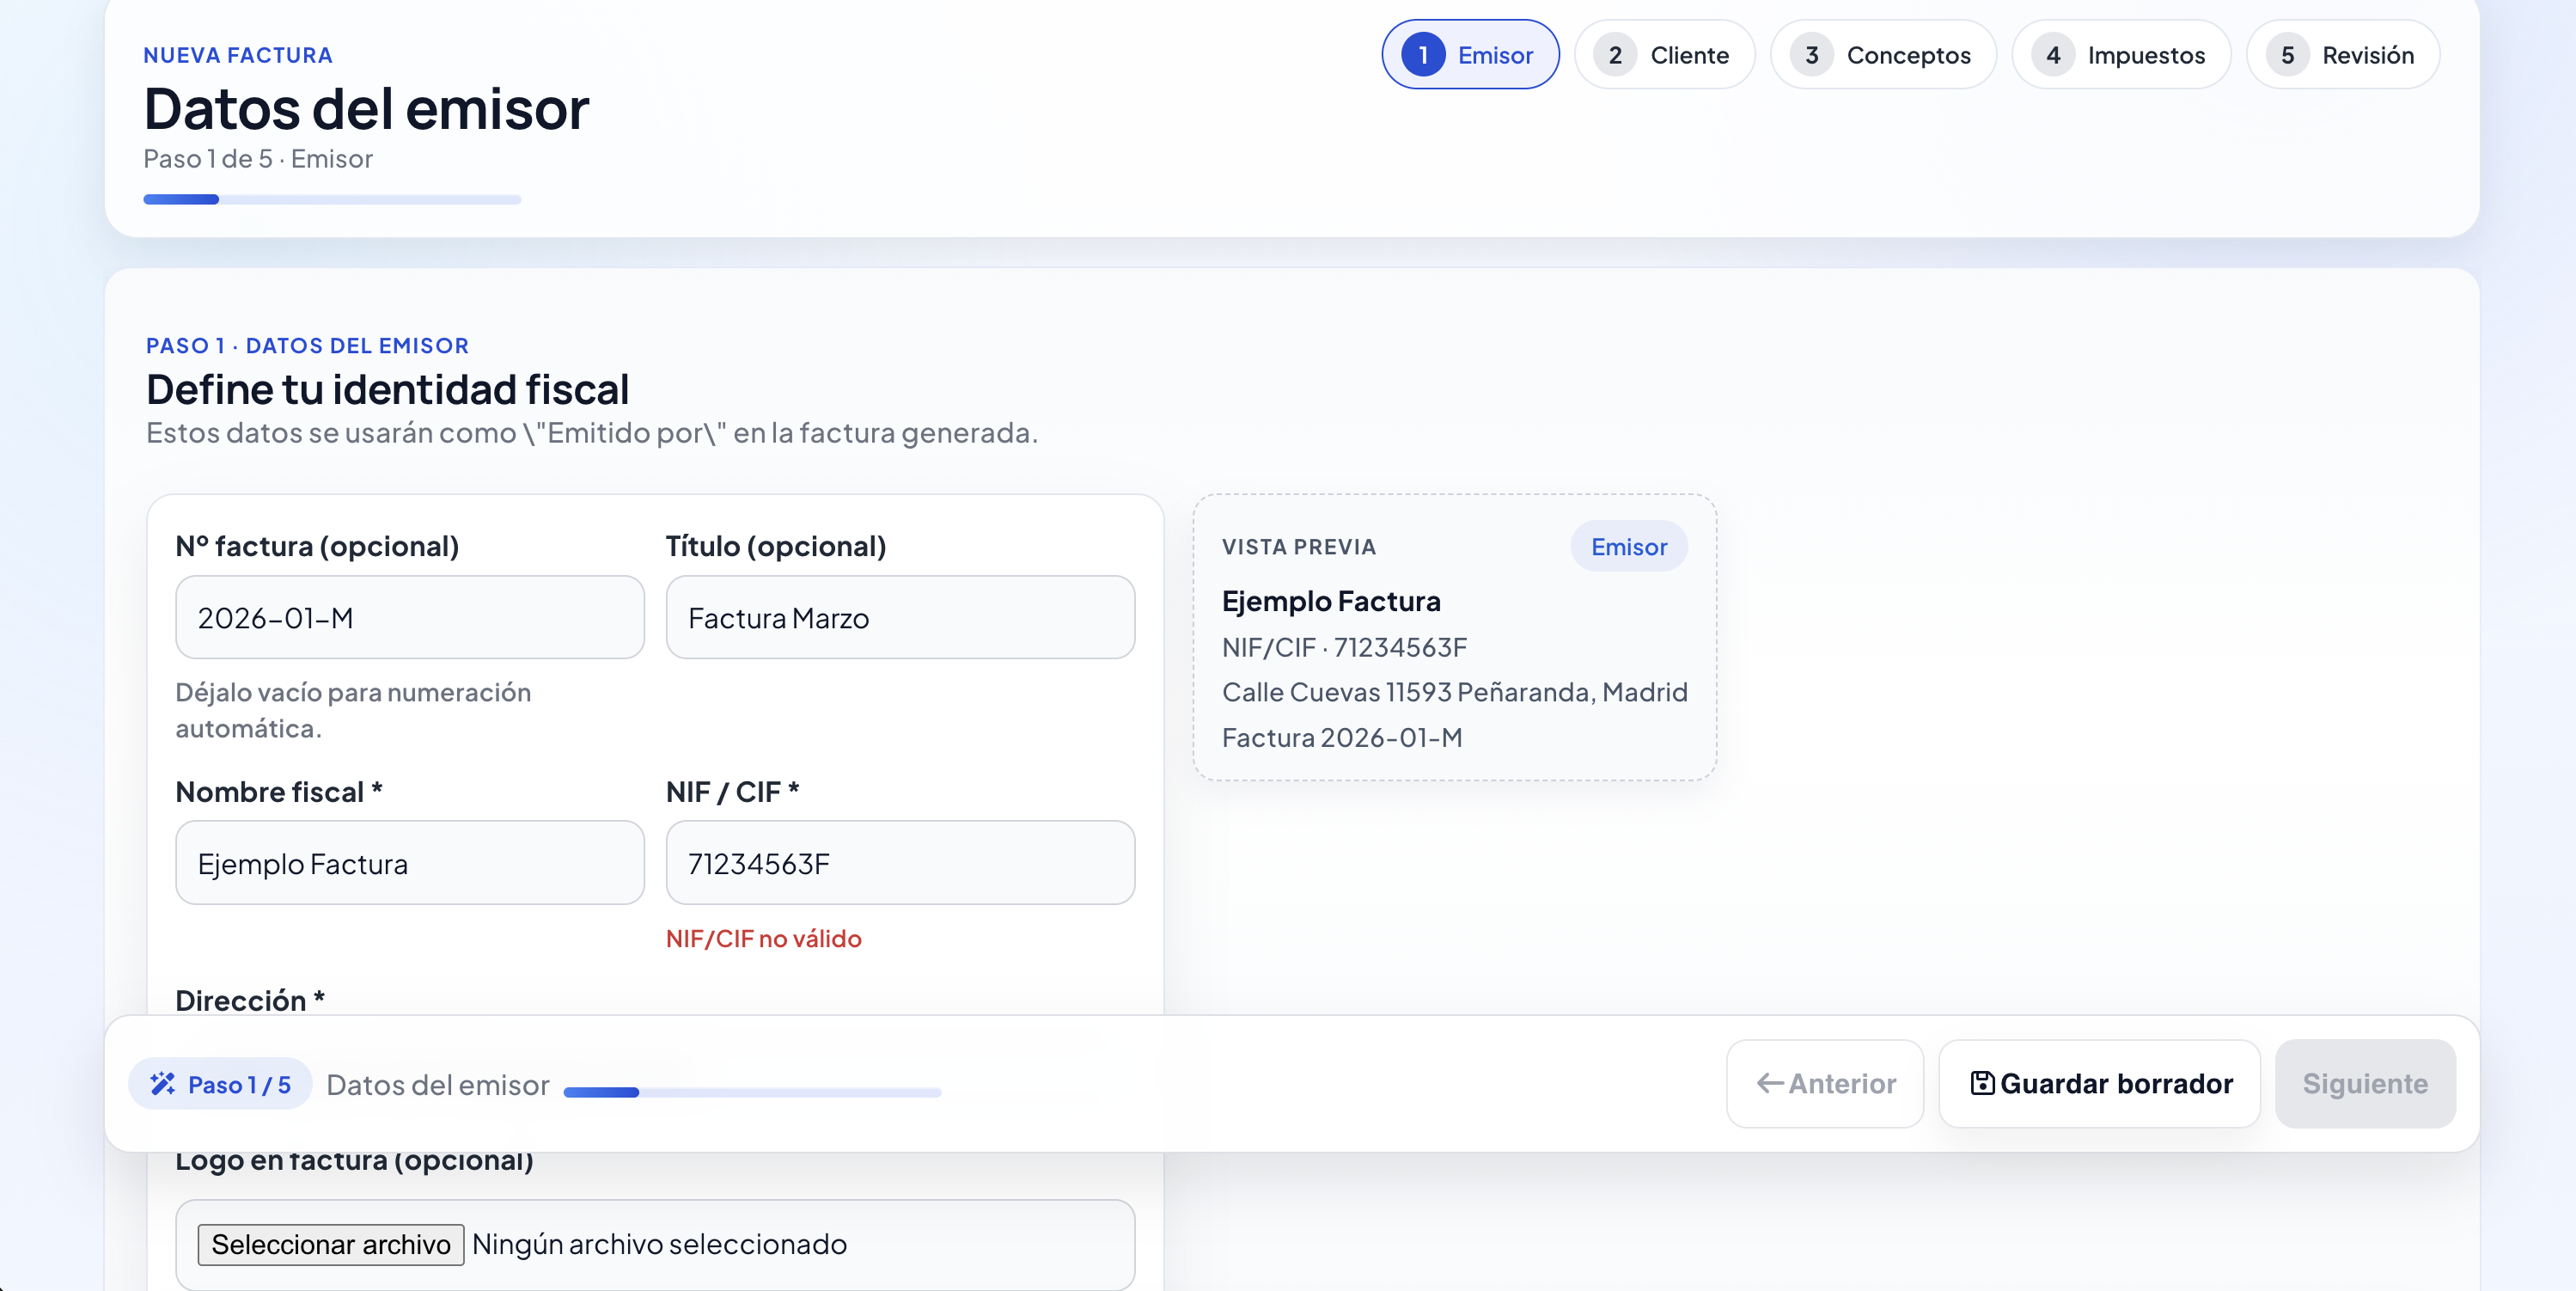The width and height of the screenshot is (2576, 1291).
Task: Click the number 4 circle on Impuestos step
Action: [x=2053, y=55]
